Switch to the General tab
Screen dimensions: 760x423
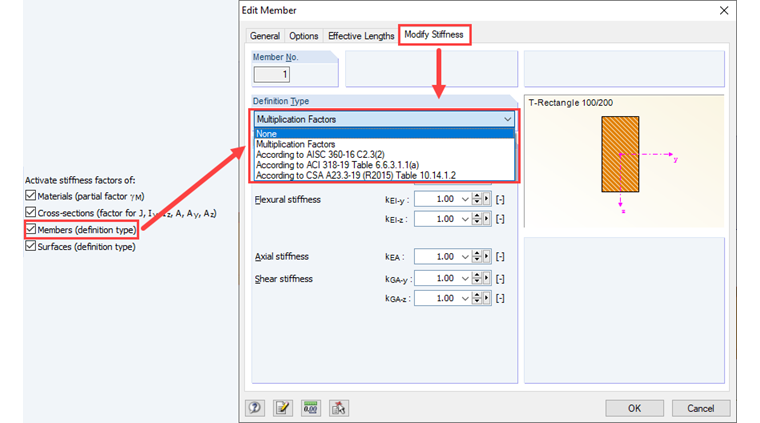click(265, 36)
